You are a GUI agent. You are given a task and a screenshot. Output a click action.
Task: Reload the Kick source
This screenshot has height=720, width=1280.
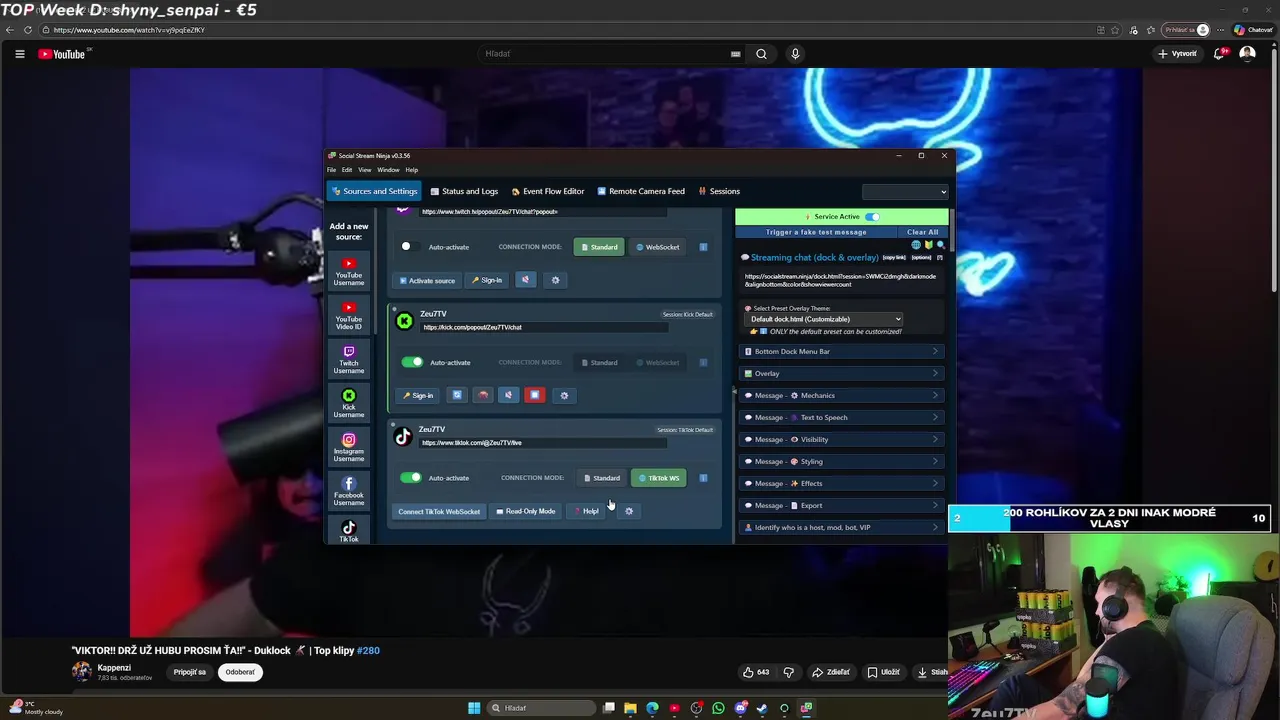pos(457,395)
